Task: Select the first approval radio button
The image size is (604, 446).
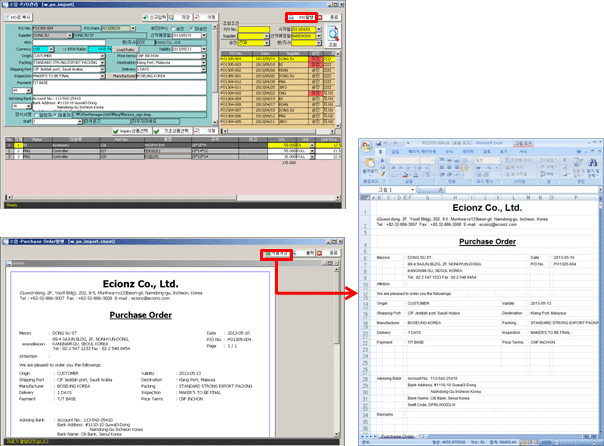Action: [173, 29]
